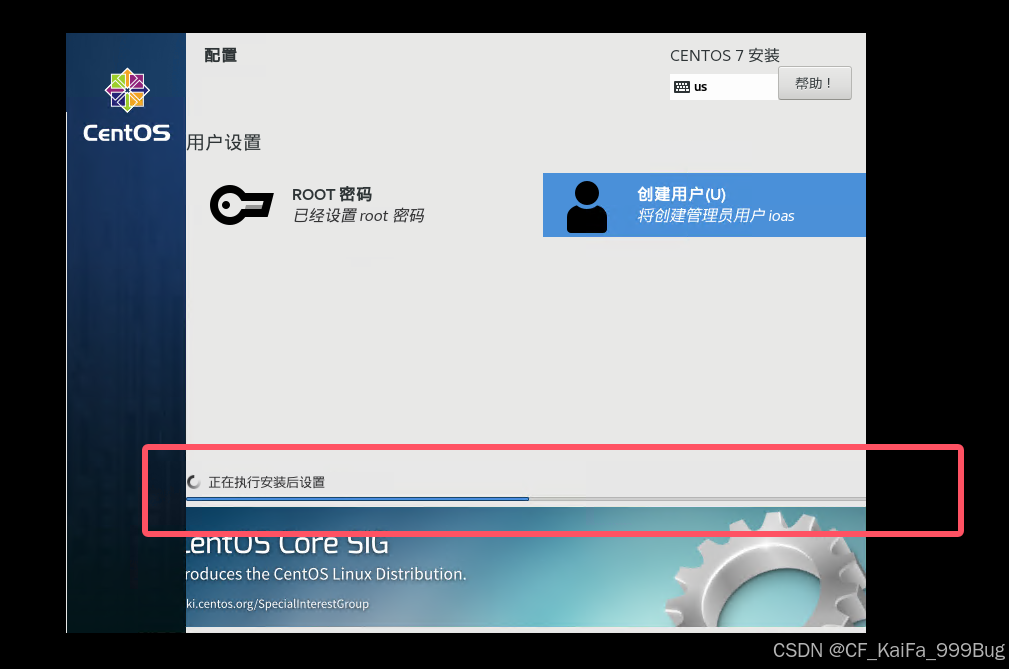This screenshot has height=669, width=1009.
Task: Click the gear graphic in banner
Action: click(x=766, y=569)
